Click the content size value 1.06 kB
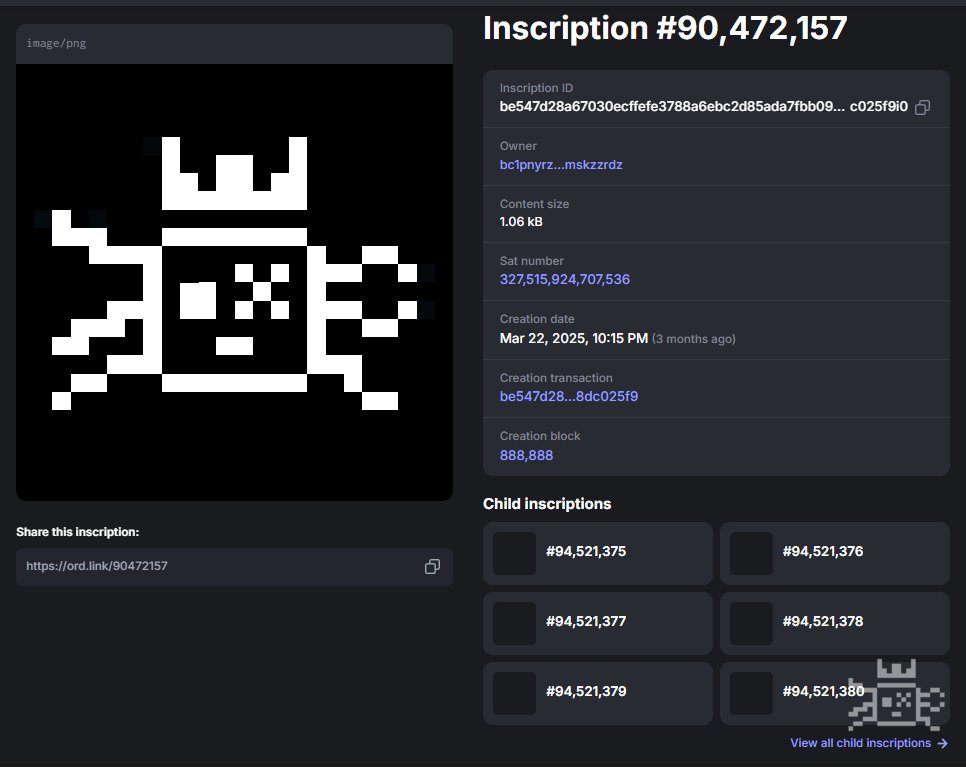 pyautogui.click(x=521, y=222)
